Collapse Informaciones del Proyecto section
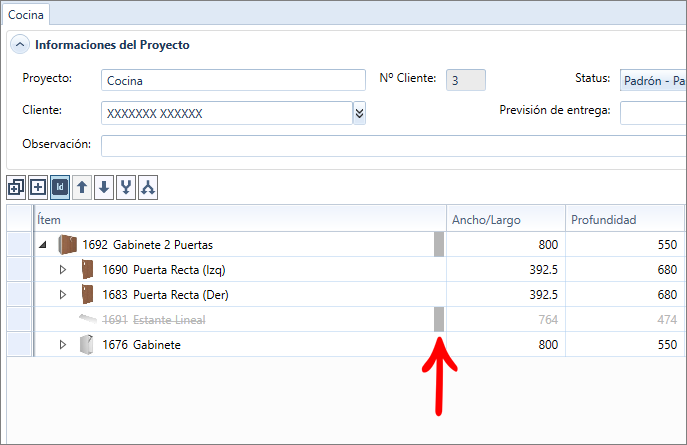The width and height of the screenshot is (687, 445). pos(20,45)
